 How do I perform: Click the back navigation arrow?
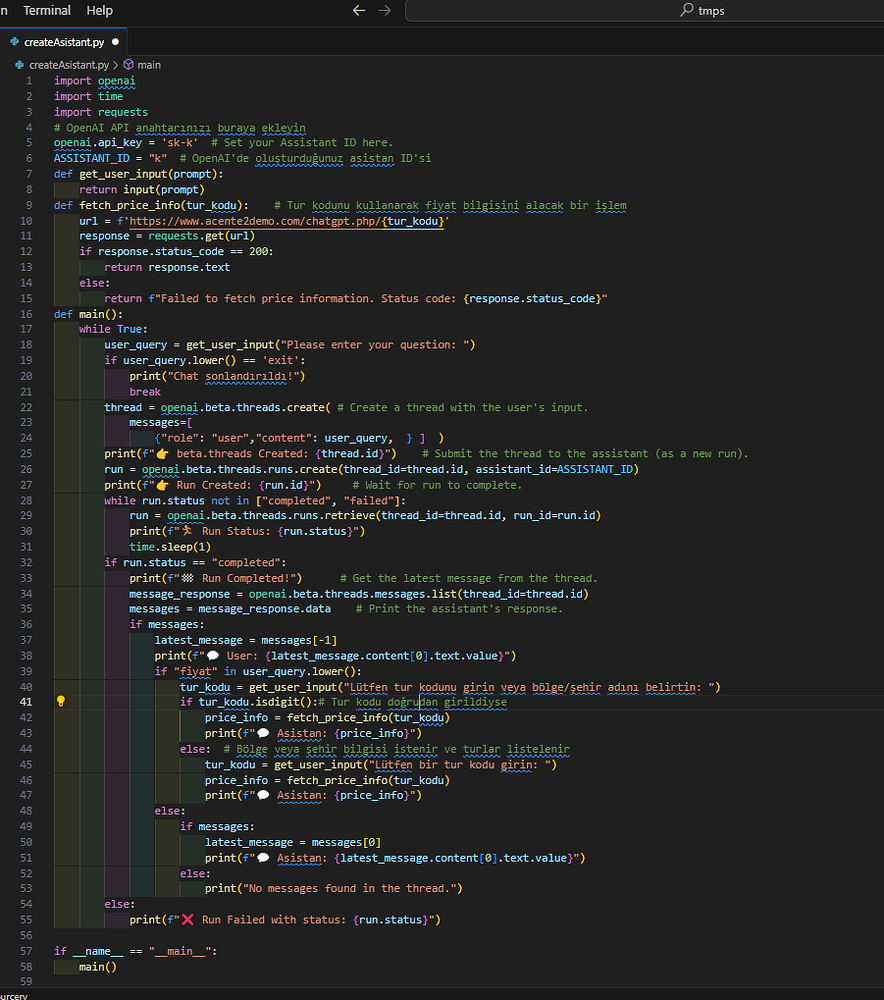(x=359, y=10)
